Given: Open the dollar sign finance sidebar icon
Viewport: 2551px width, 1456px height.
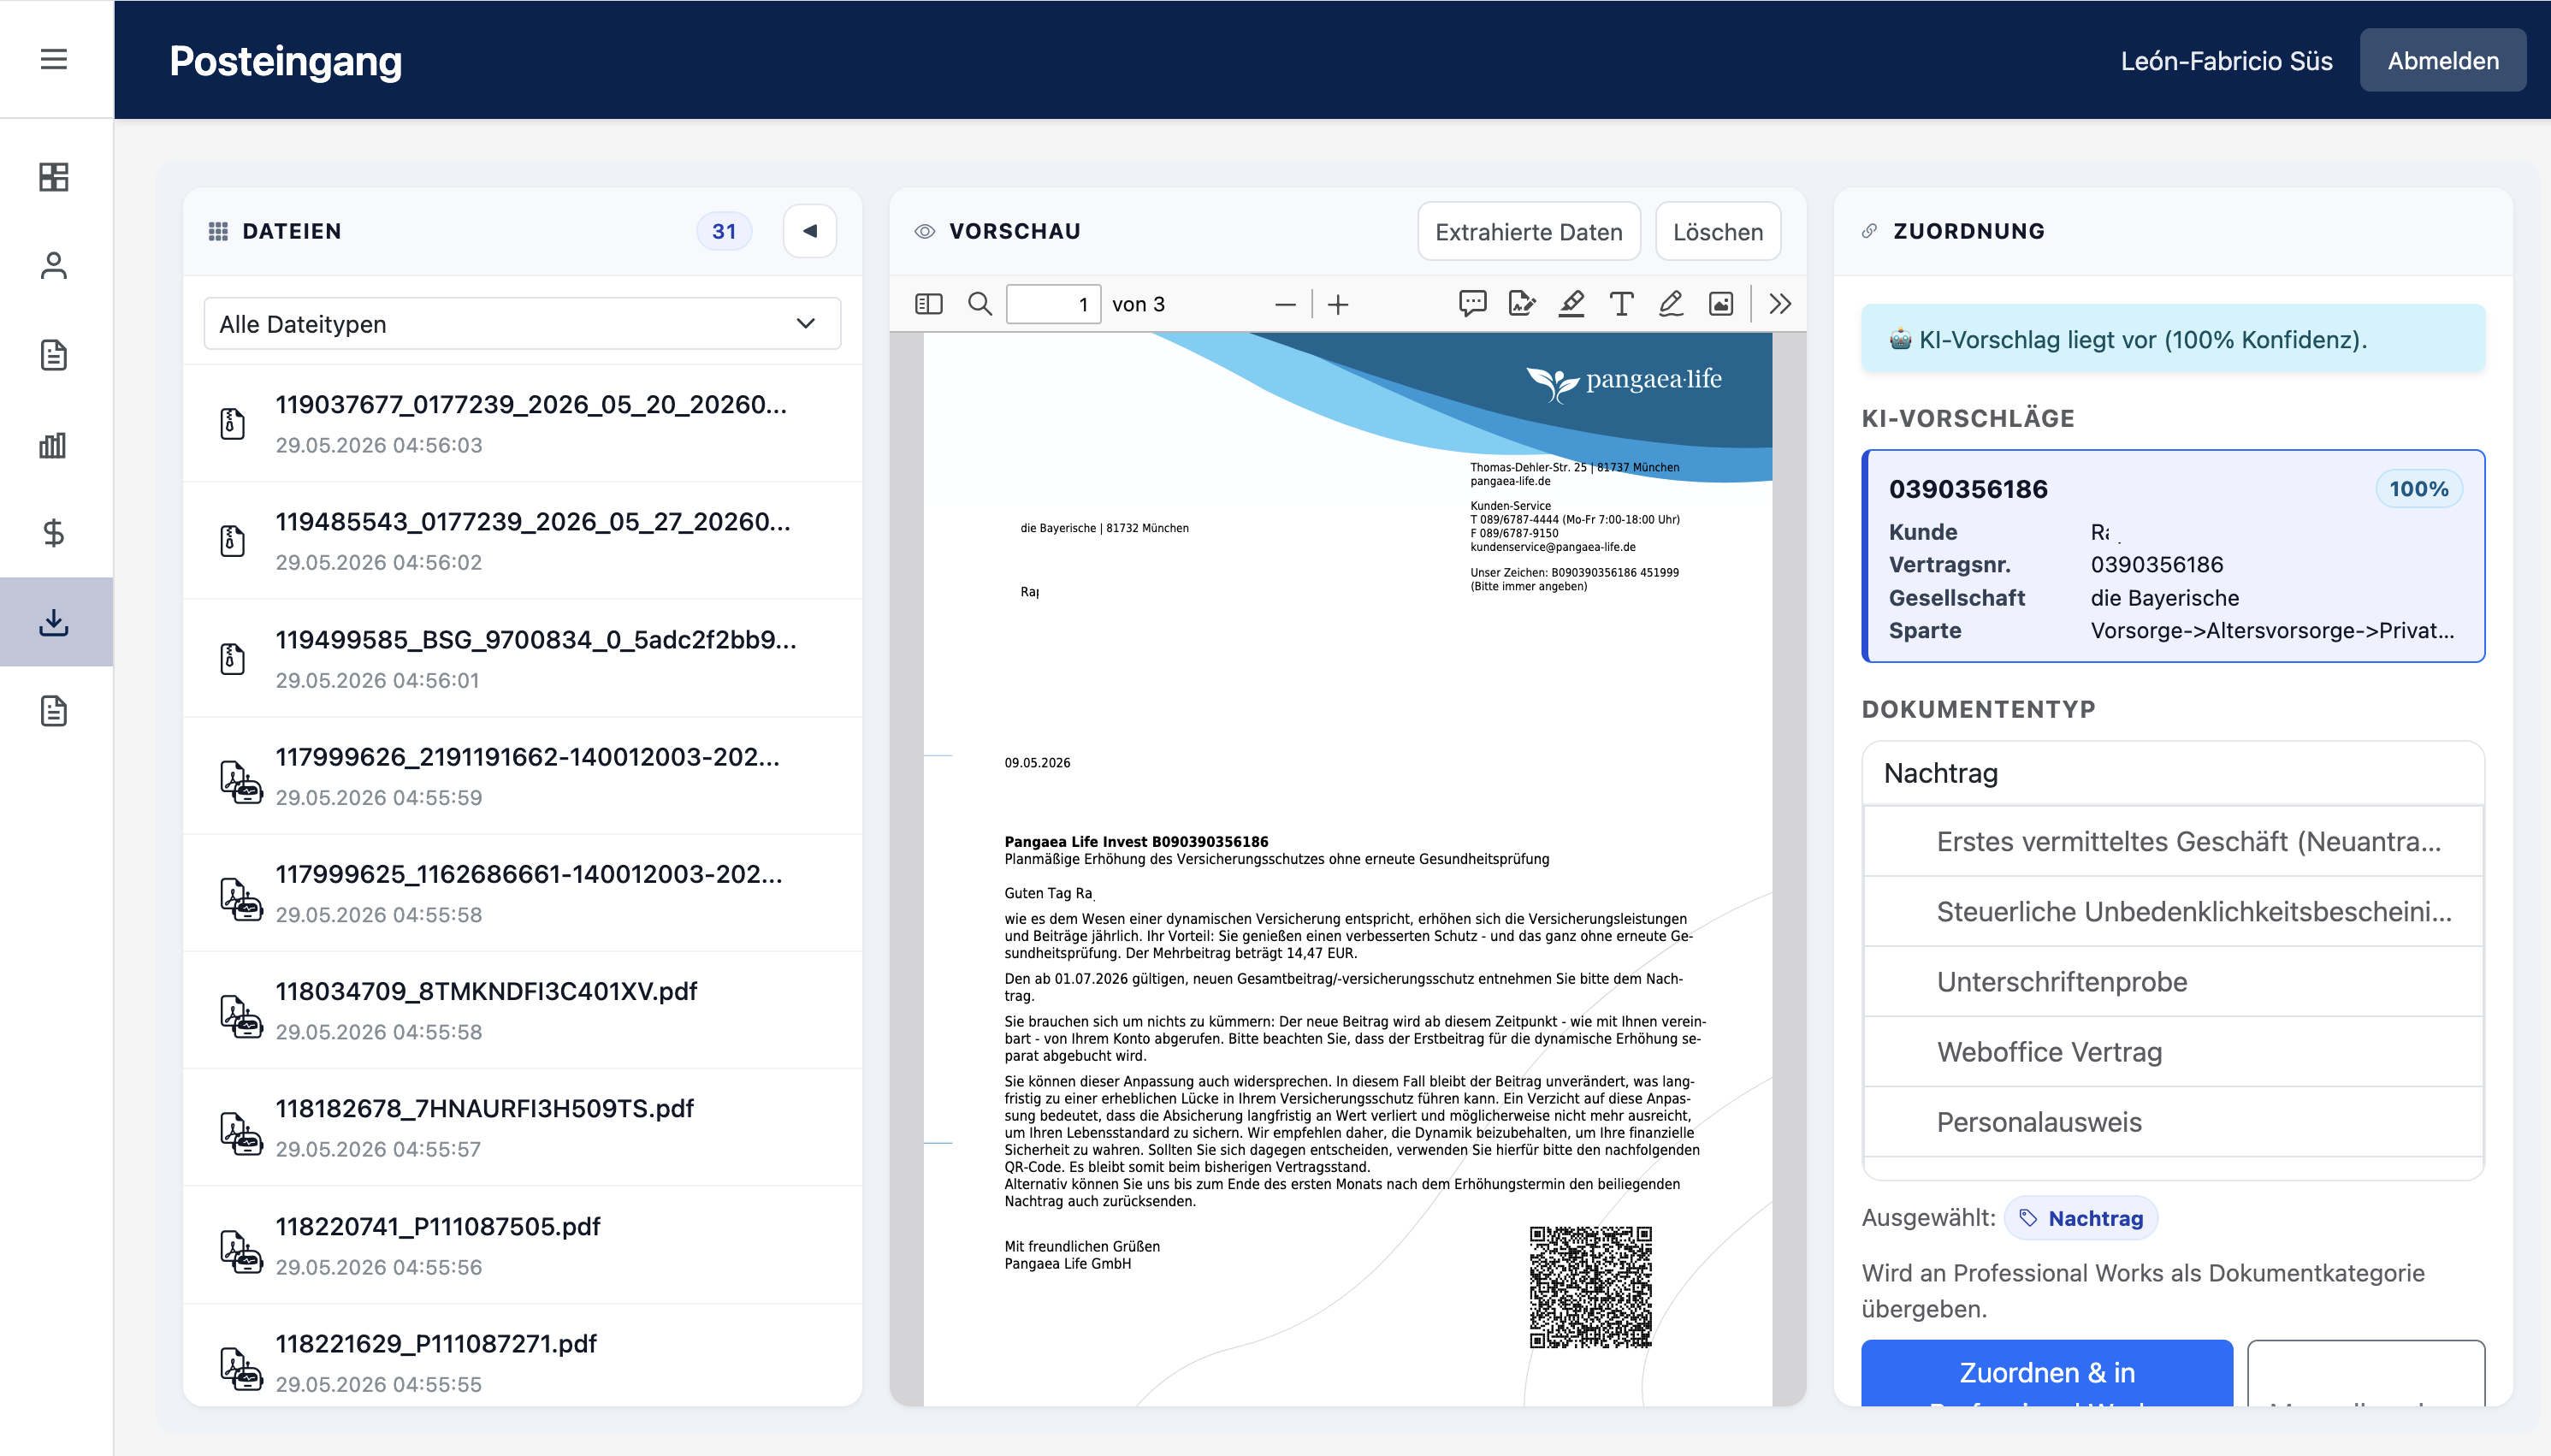Looking at the screenshot, I should tap(54, 533).
